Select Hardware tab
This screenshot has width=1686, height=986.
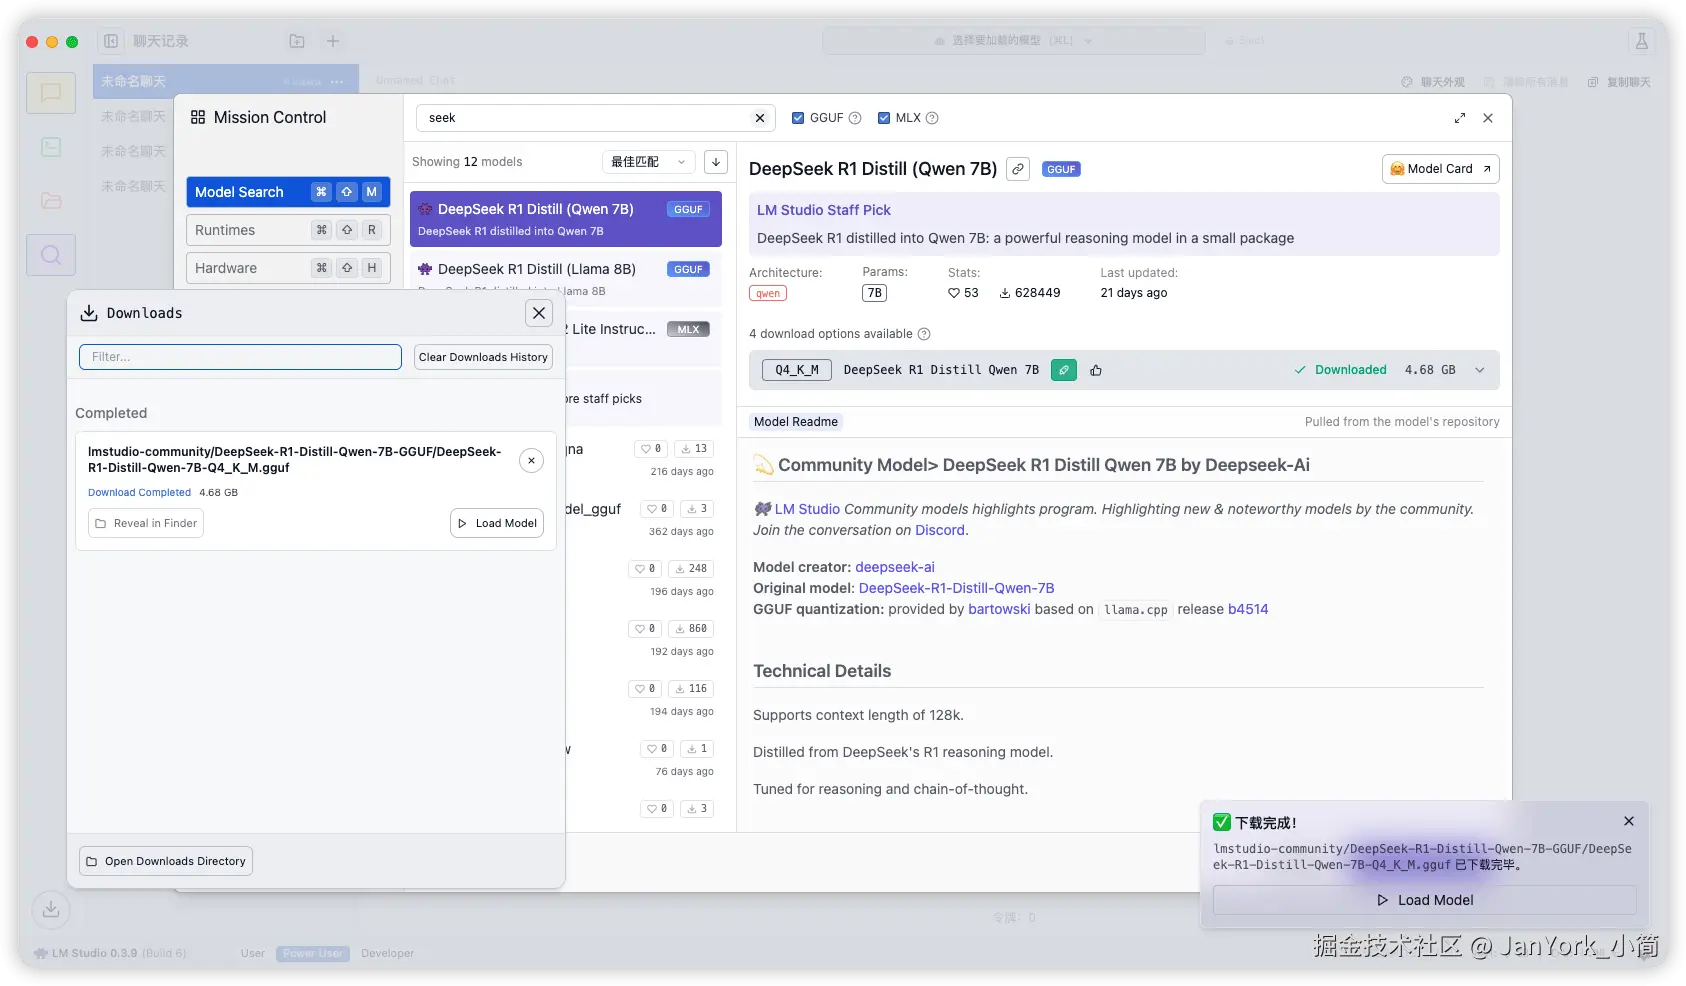(288, 268)
